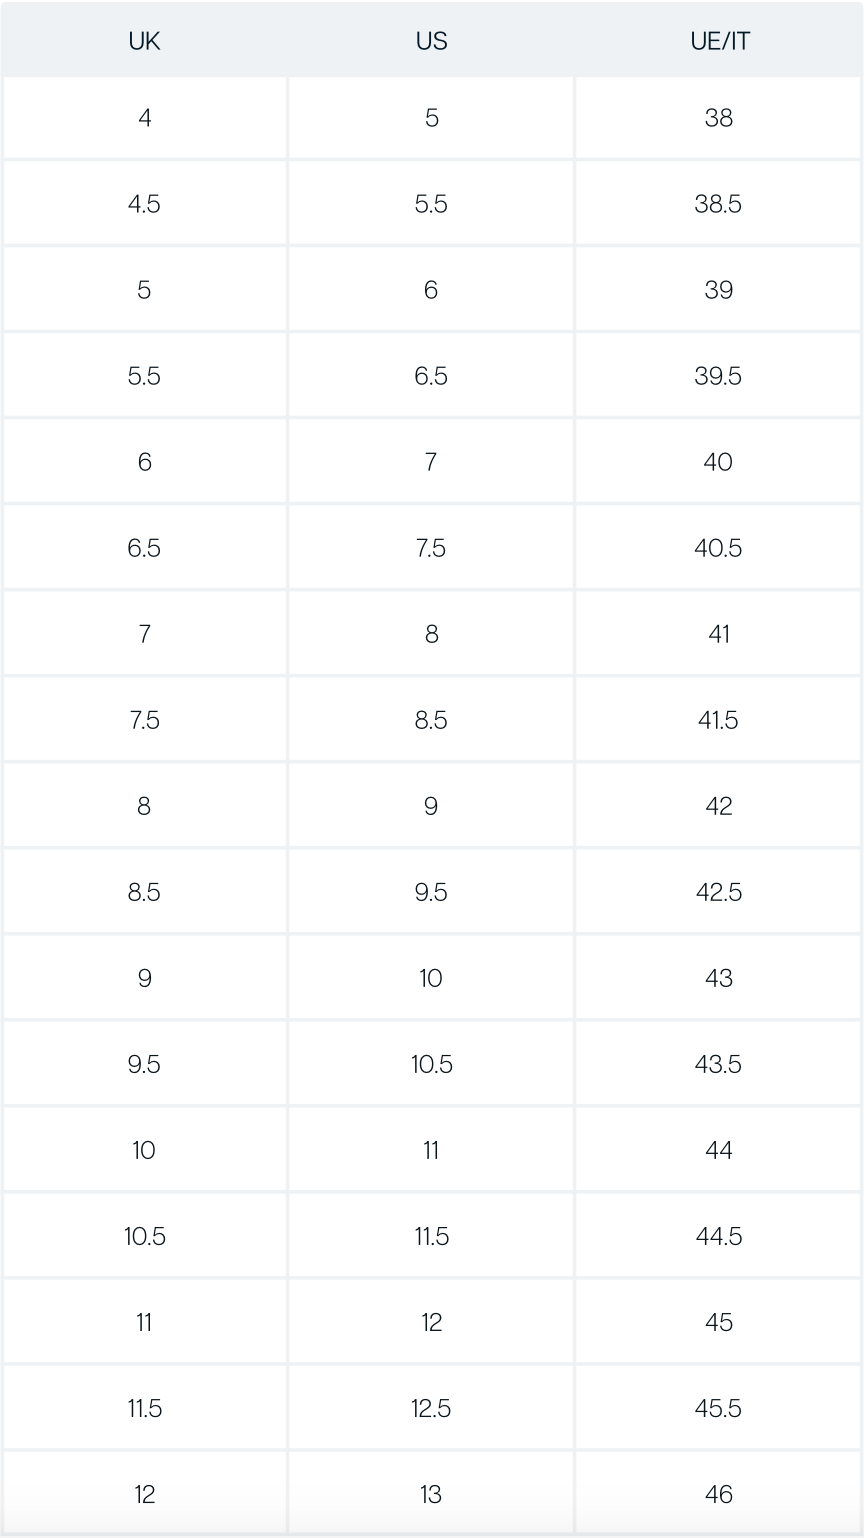This screenshot has height=1538, width=864.
Task: Select UE/IT size 43.5 cell
Action: tap(718, 1064)
